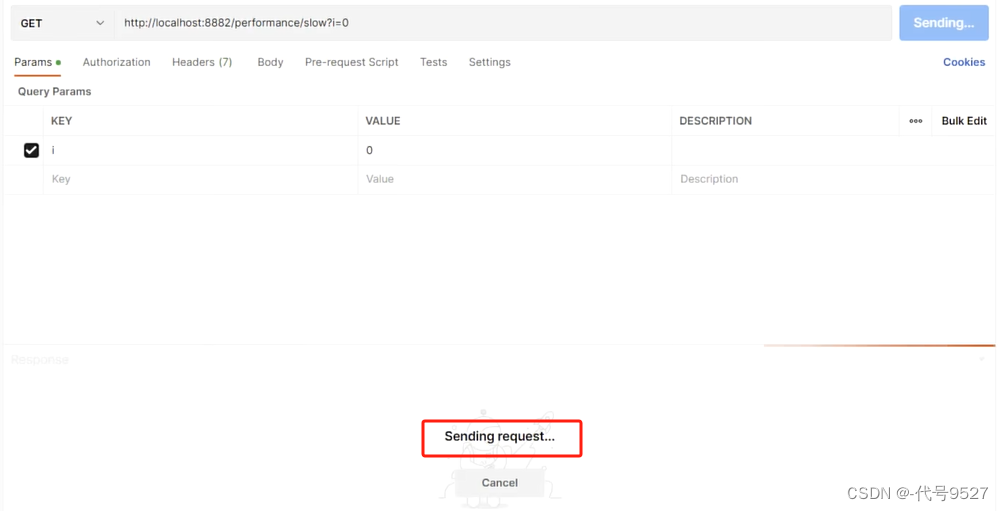The width and height of the screenshot is (1004, 511).
Task: Uncheck the checkbox for param i
Action: click(x=31, y=150)
